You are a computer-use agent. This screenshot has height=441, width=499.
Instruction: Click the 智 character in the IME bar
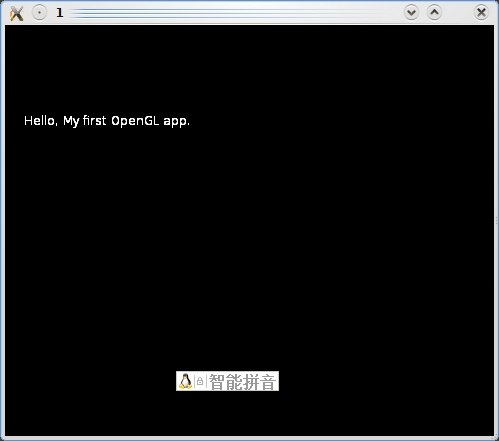coord(217,382)
